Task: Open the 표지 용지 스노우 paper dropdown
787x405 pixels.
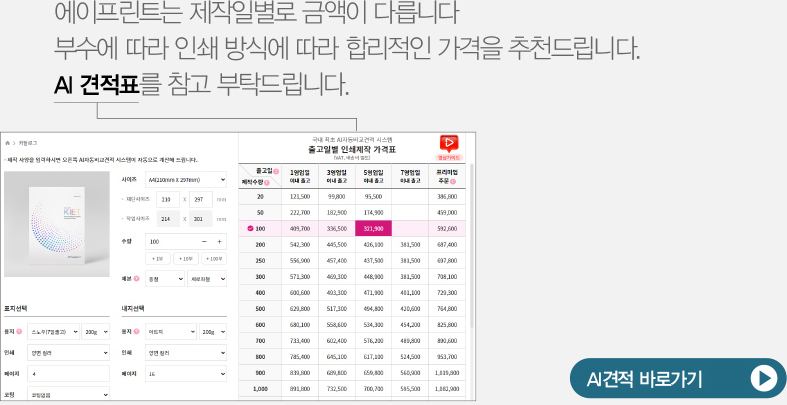Action: point(53,332)
